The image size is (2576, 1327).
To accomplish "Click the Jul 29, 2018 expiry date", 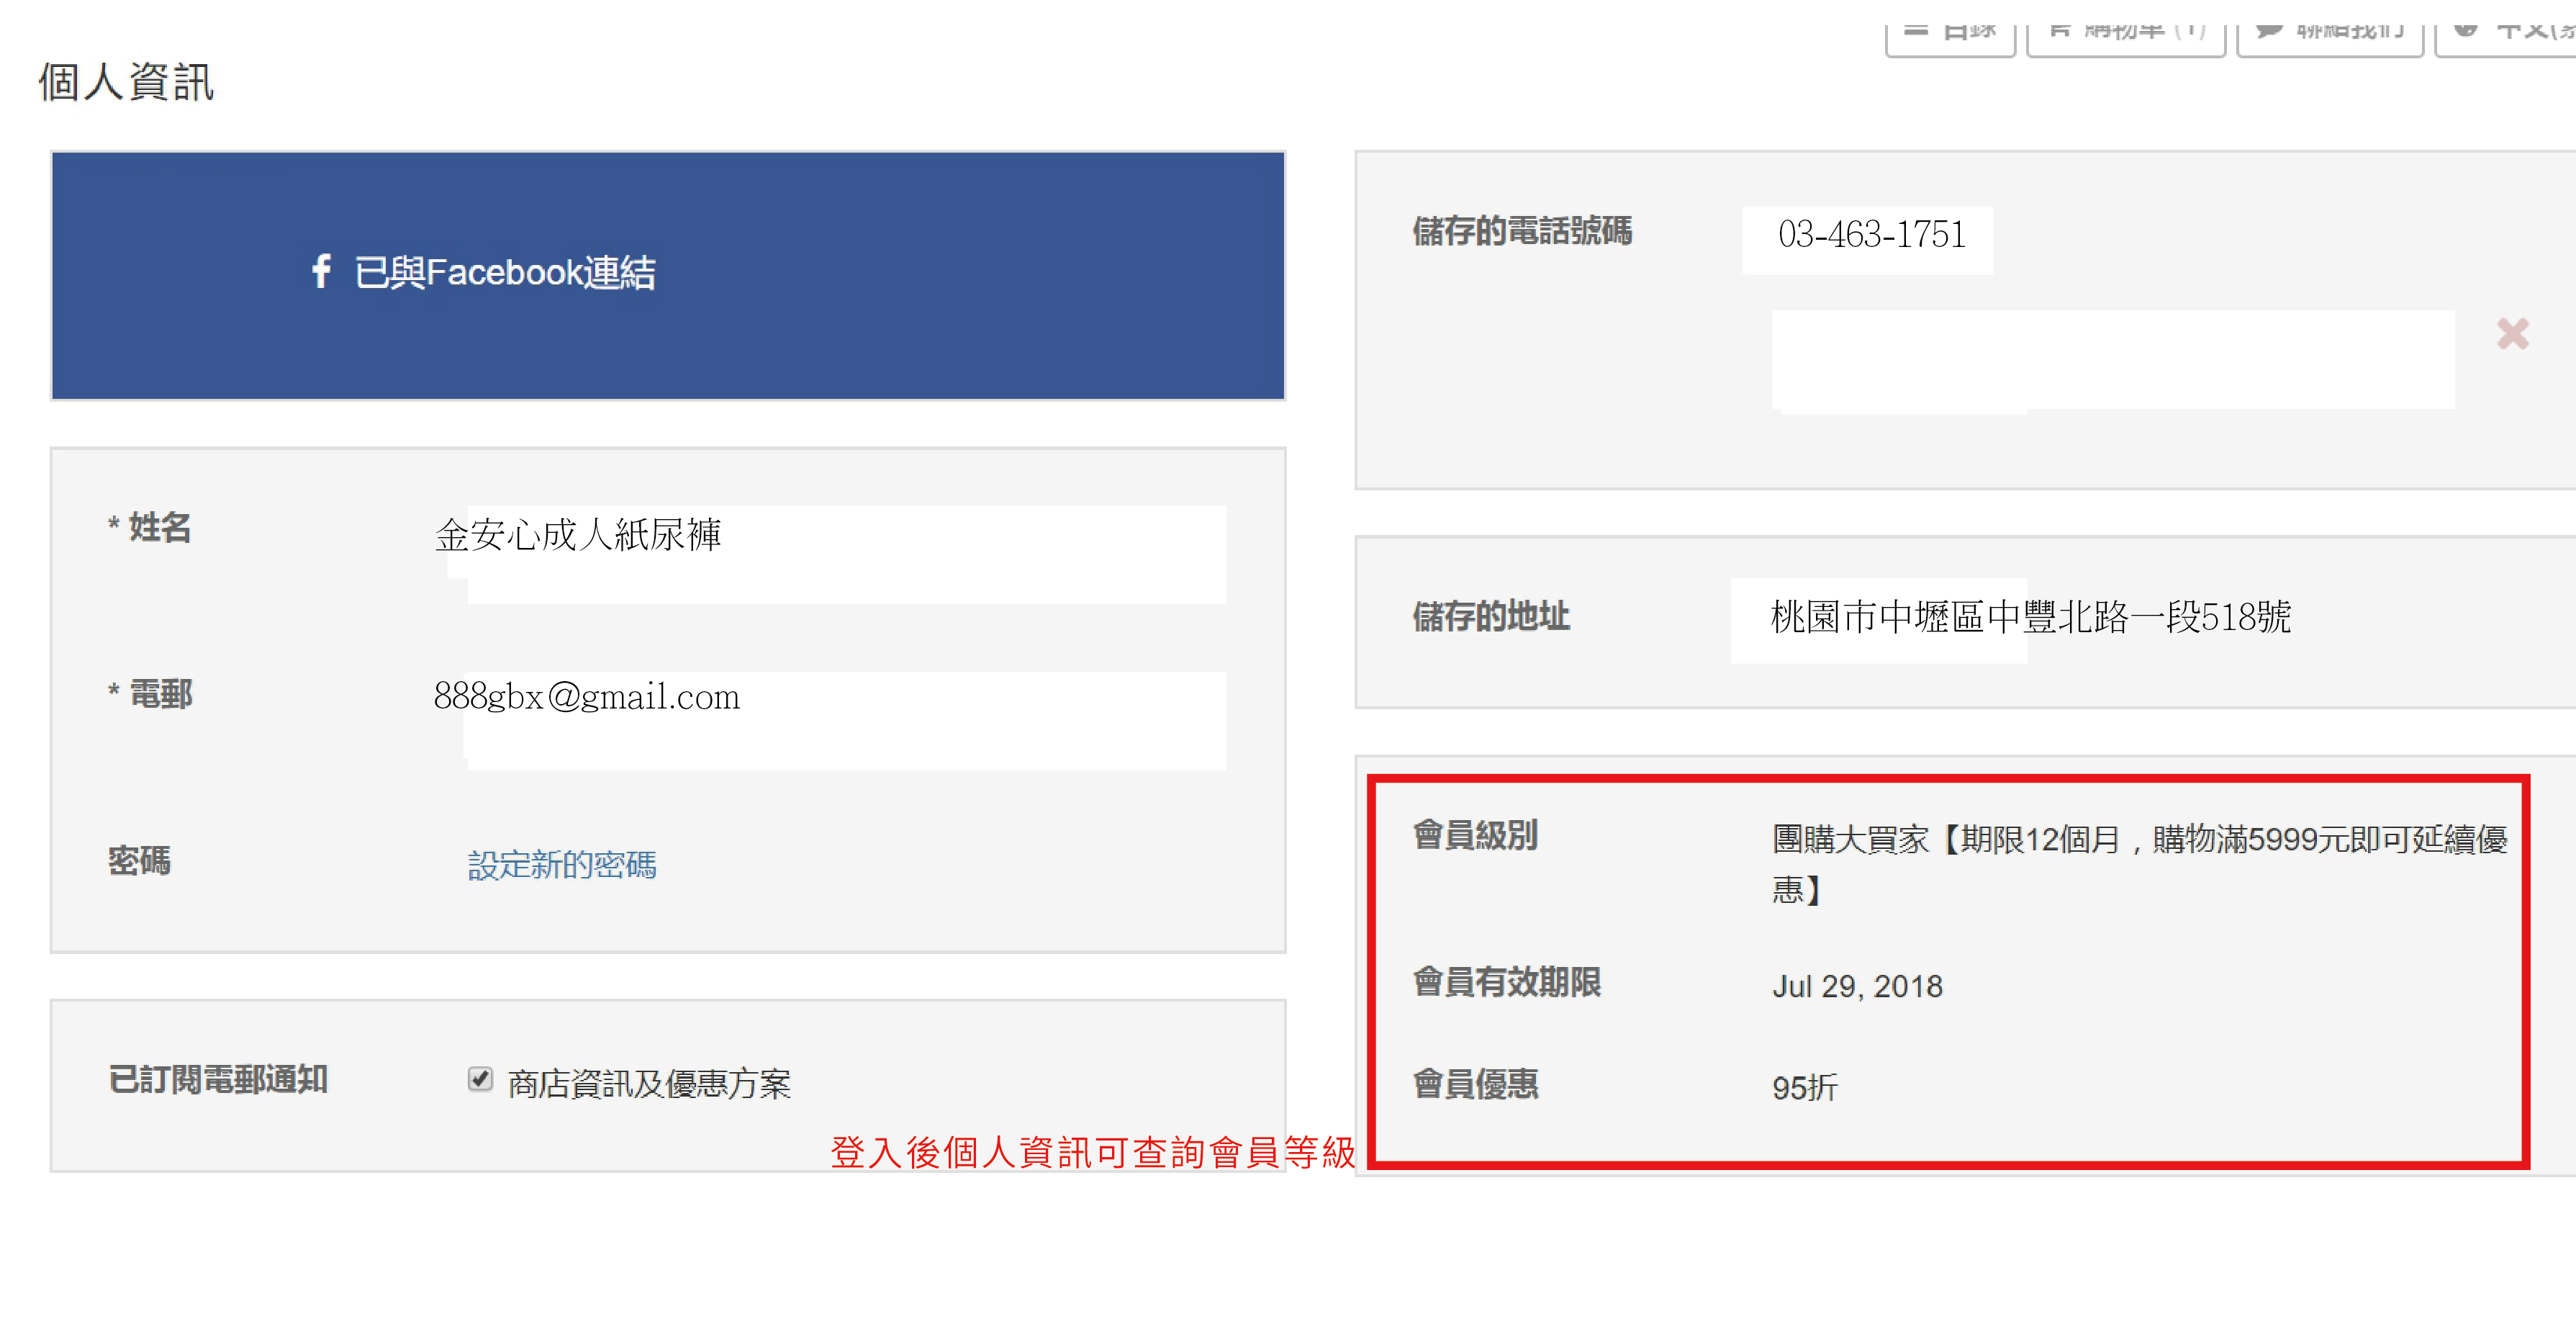I will click(x=1856, y=986).
